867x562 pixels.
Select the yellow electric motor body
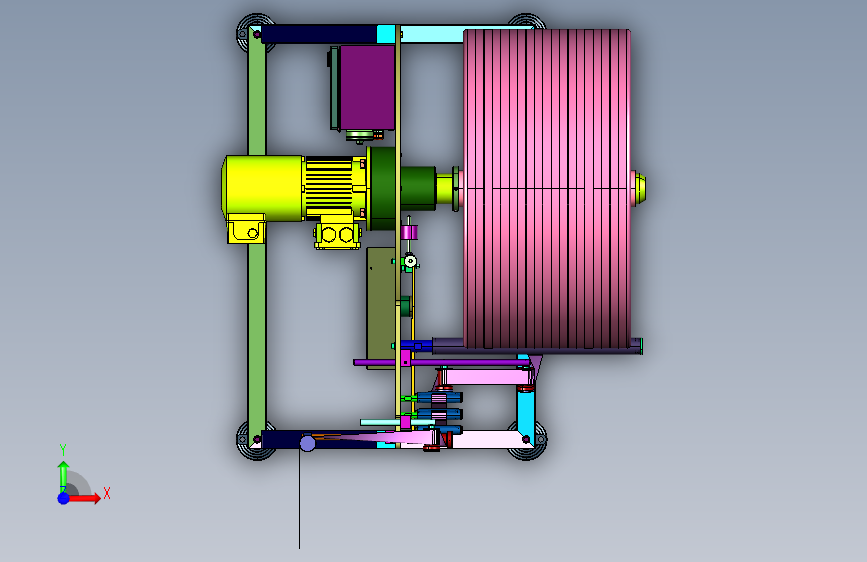[263, 188]
